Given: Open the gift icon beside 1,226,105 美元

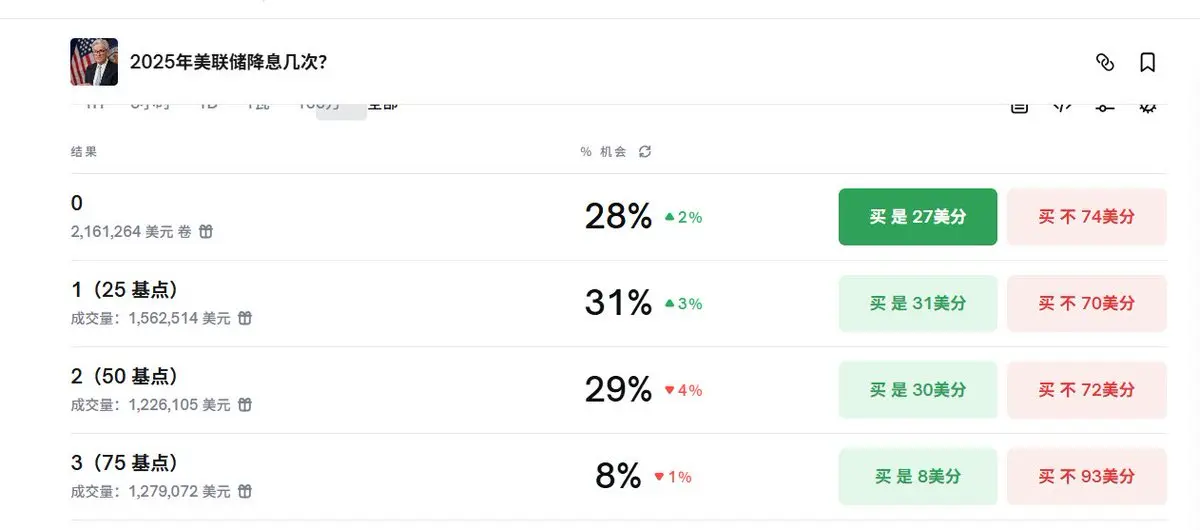Looking at the screenshot, I should pyautogui.click(x=245, y=405).
